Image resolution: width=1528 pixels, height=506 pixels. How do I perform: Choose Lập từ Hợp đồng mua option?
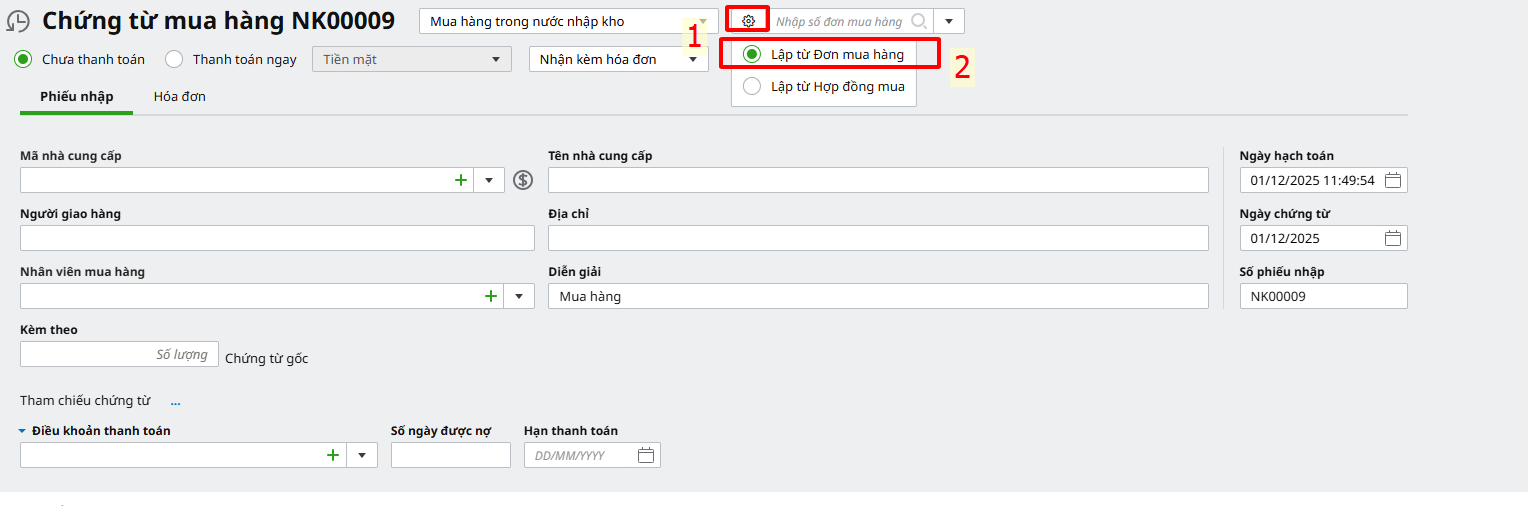tap(752, 87)
